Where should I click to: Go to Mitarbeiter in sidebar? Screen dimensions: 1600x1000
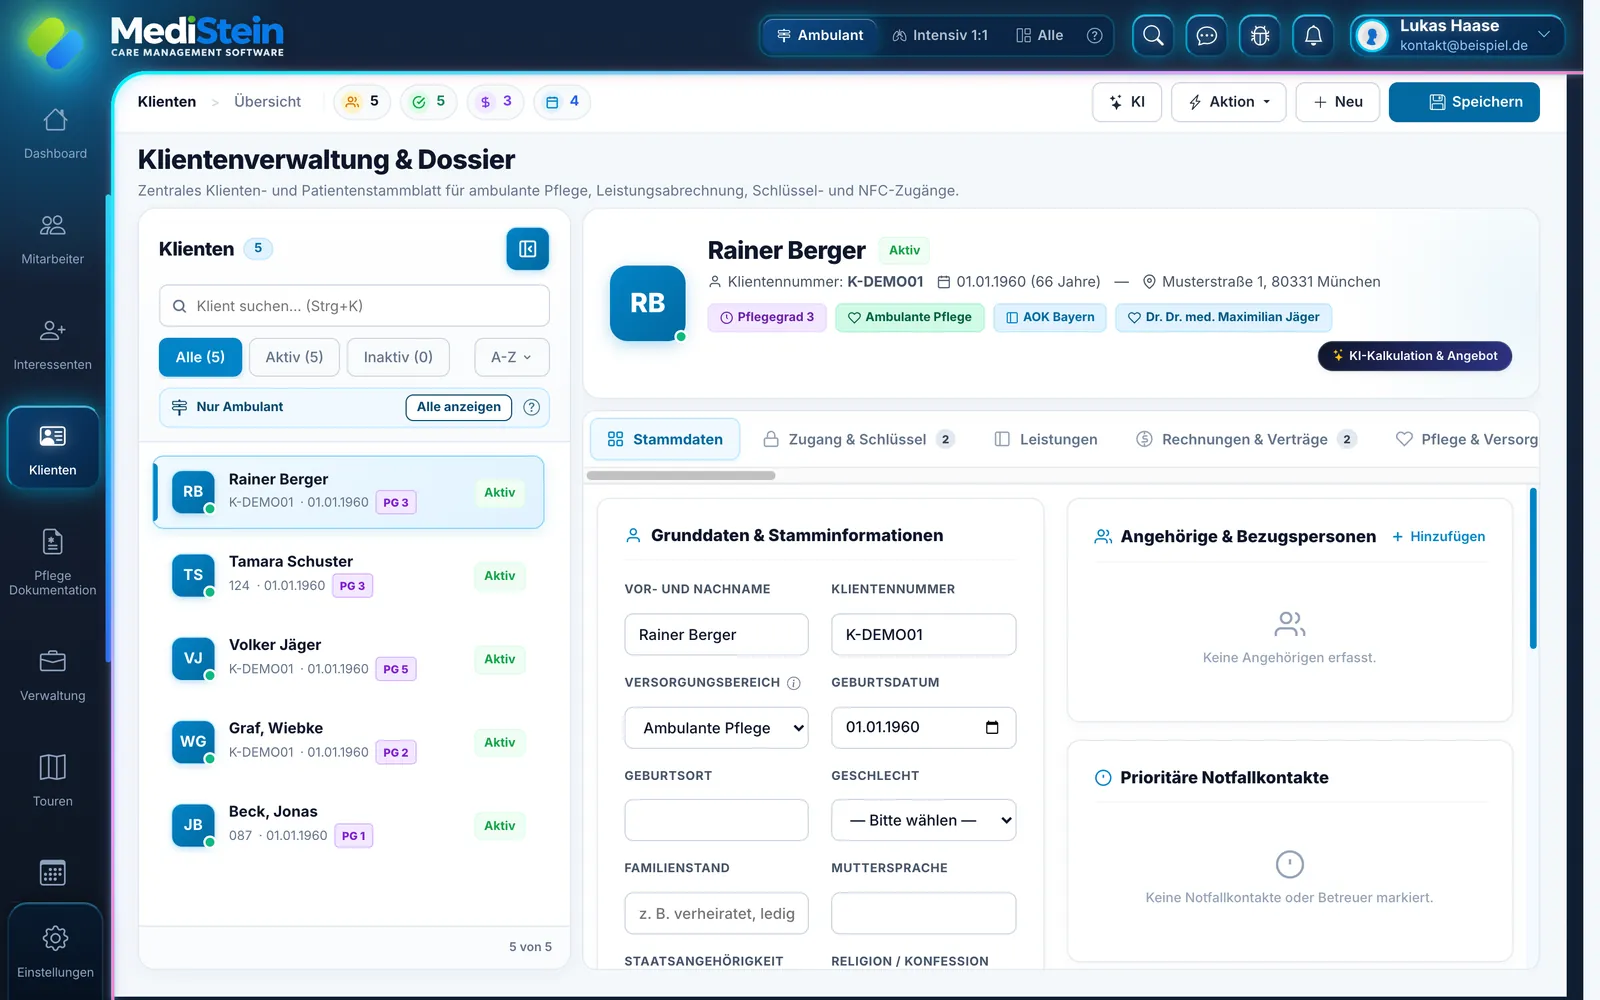pos(53,239)
